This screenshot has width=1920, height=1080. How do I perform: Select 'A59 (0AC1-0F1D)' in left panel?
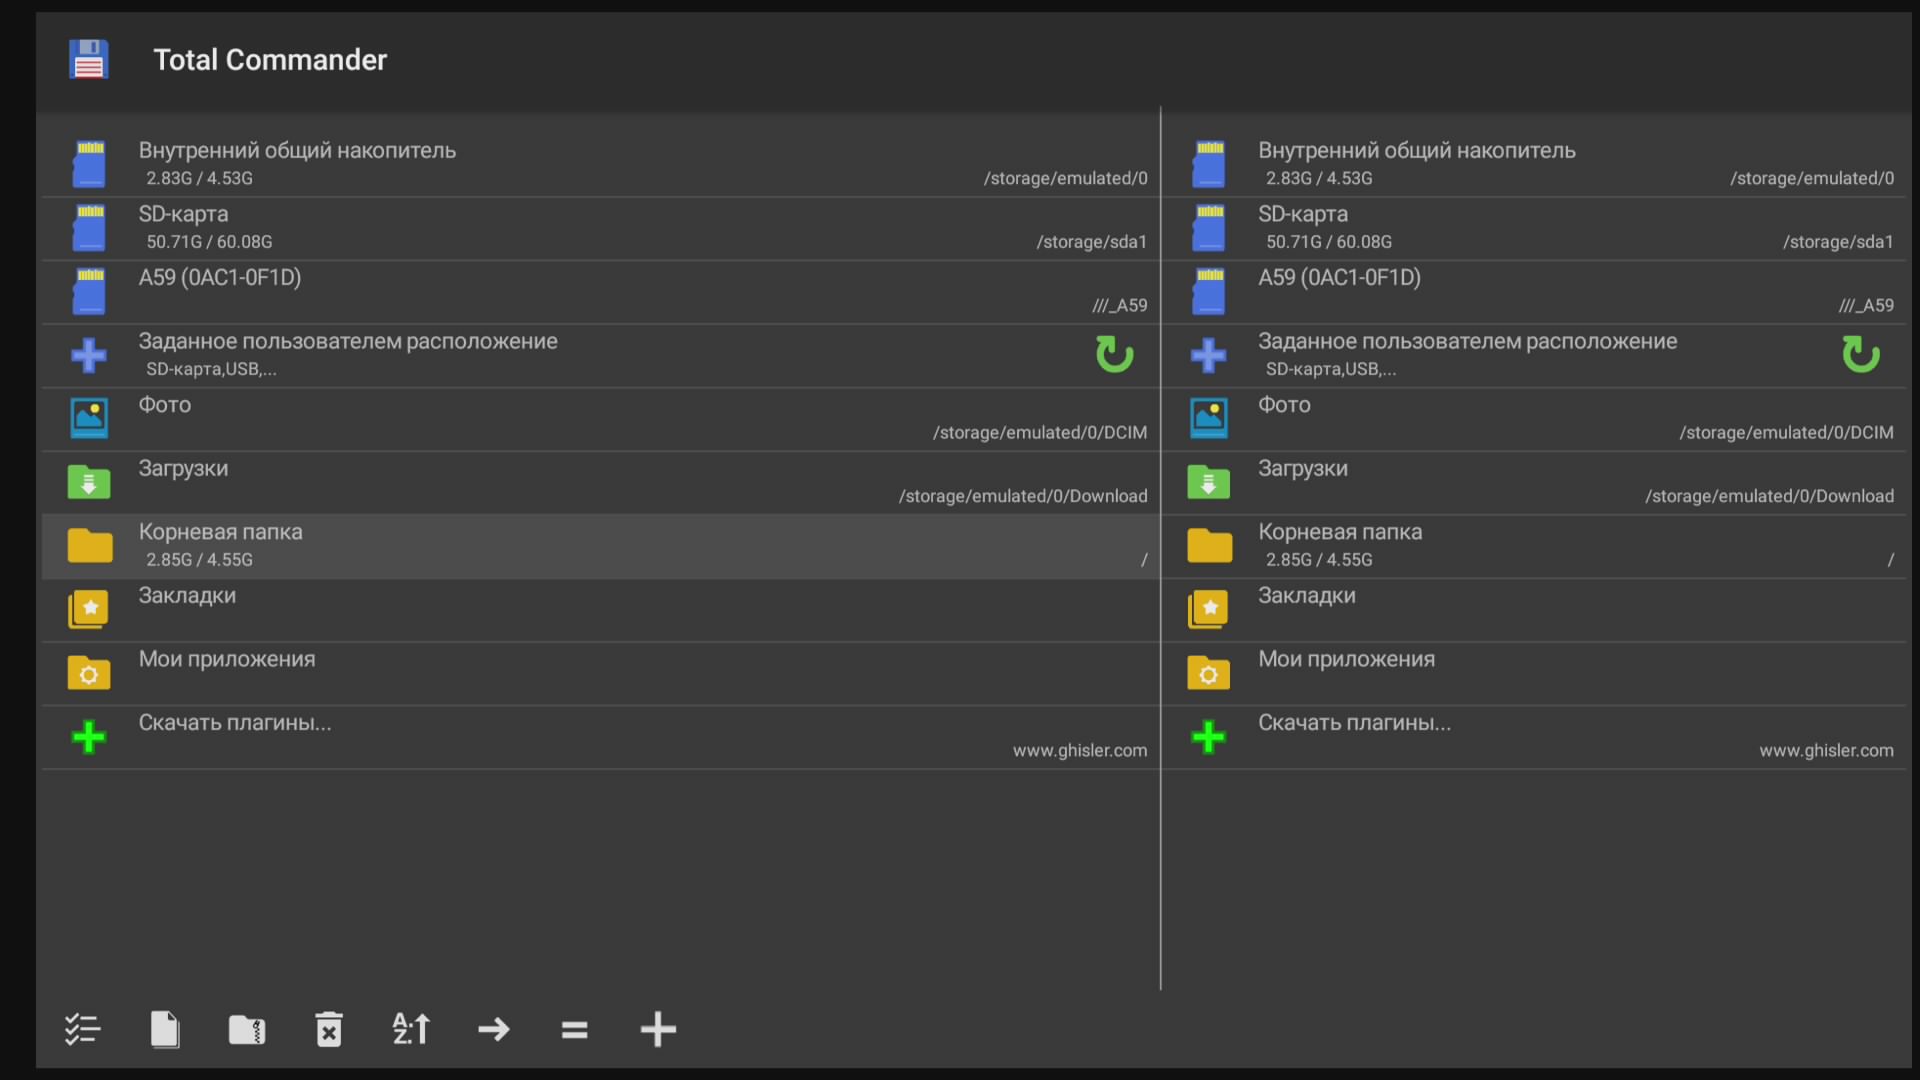coord(220,278)
